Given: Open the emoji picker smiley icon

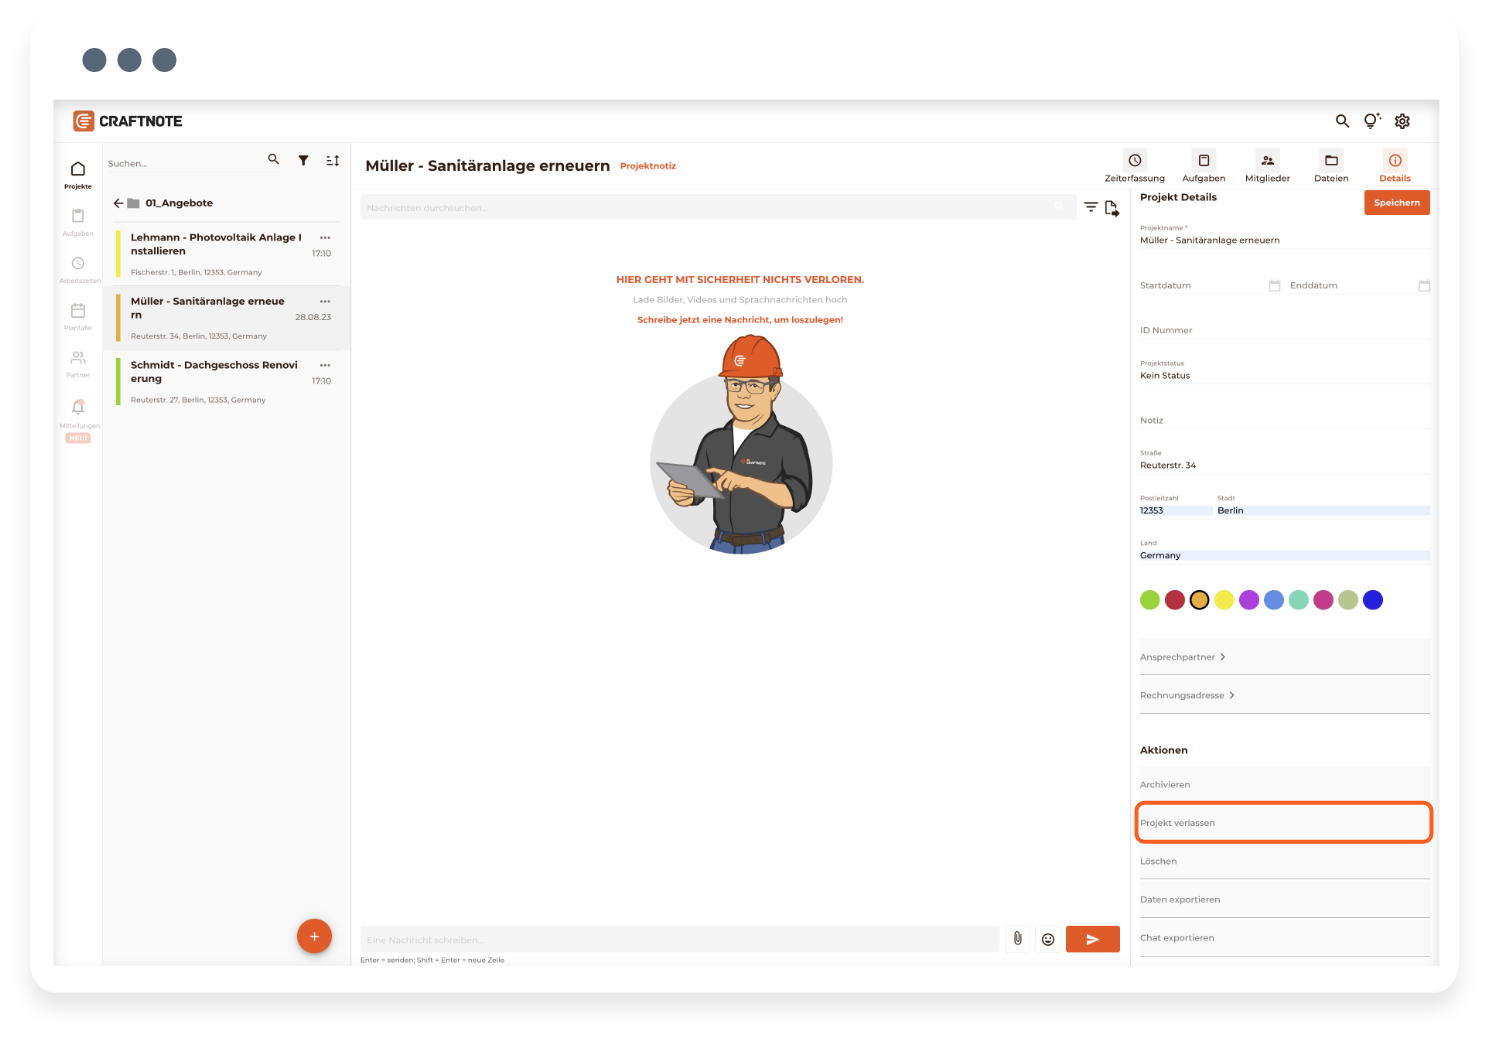Looking at the screenshot, I should coord(1048,939).
